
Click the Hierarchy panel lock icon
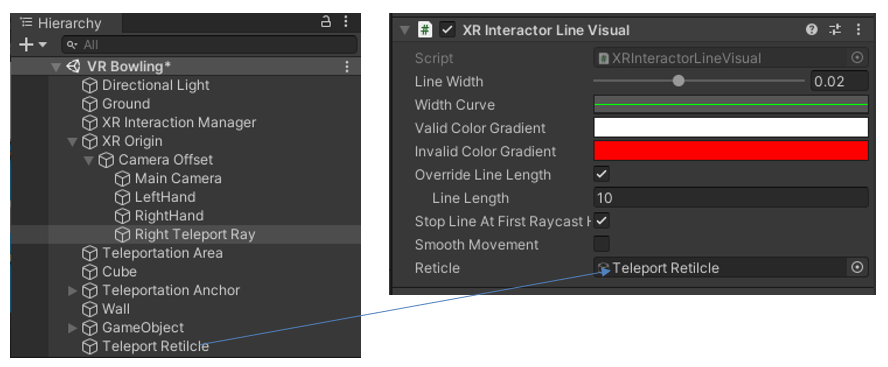[326, 22]
